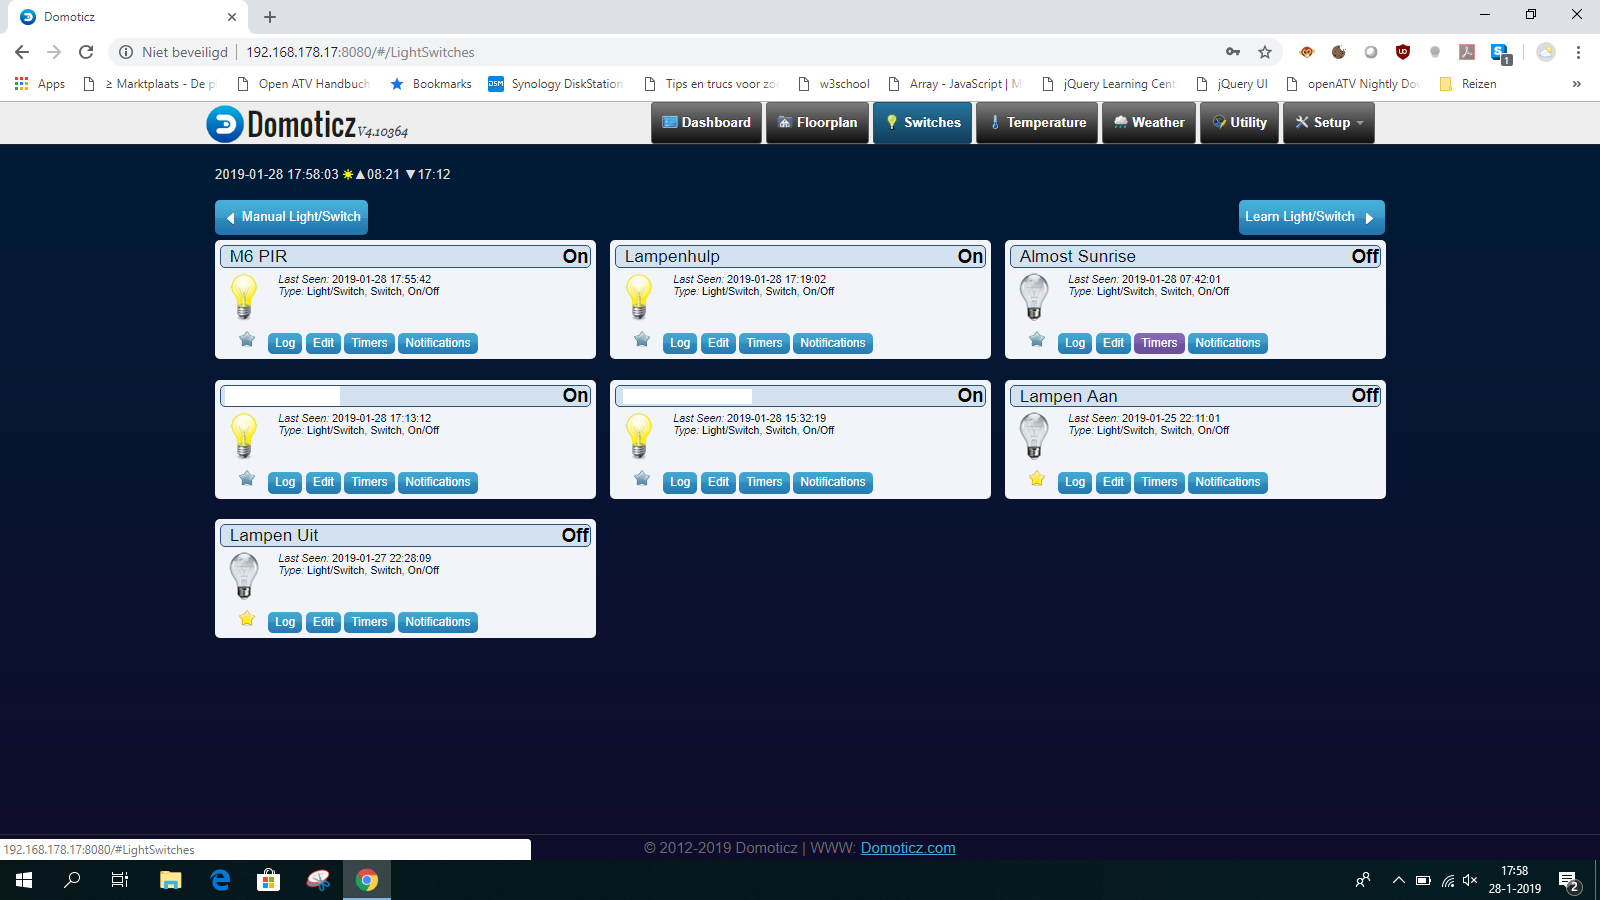Toggle the M6 PIR light bulb
The width and height of the screenshot is (1600, 900).
pyautogui.click(x=244, y=297)
